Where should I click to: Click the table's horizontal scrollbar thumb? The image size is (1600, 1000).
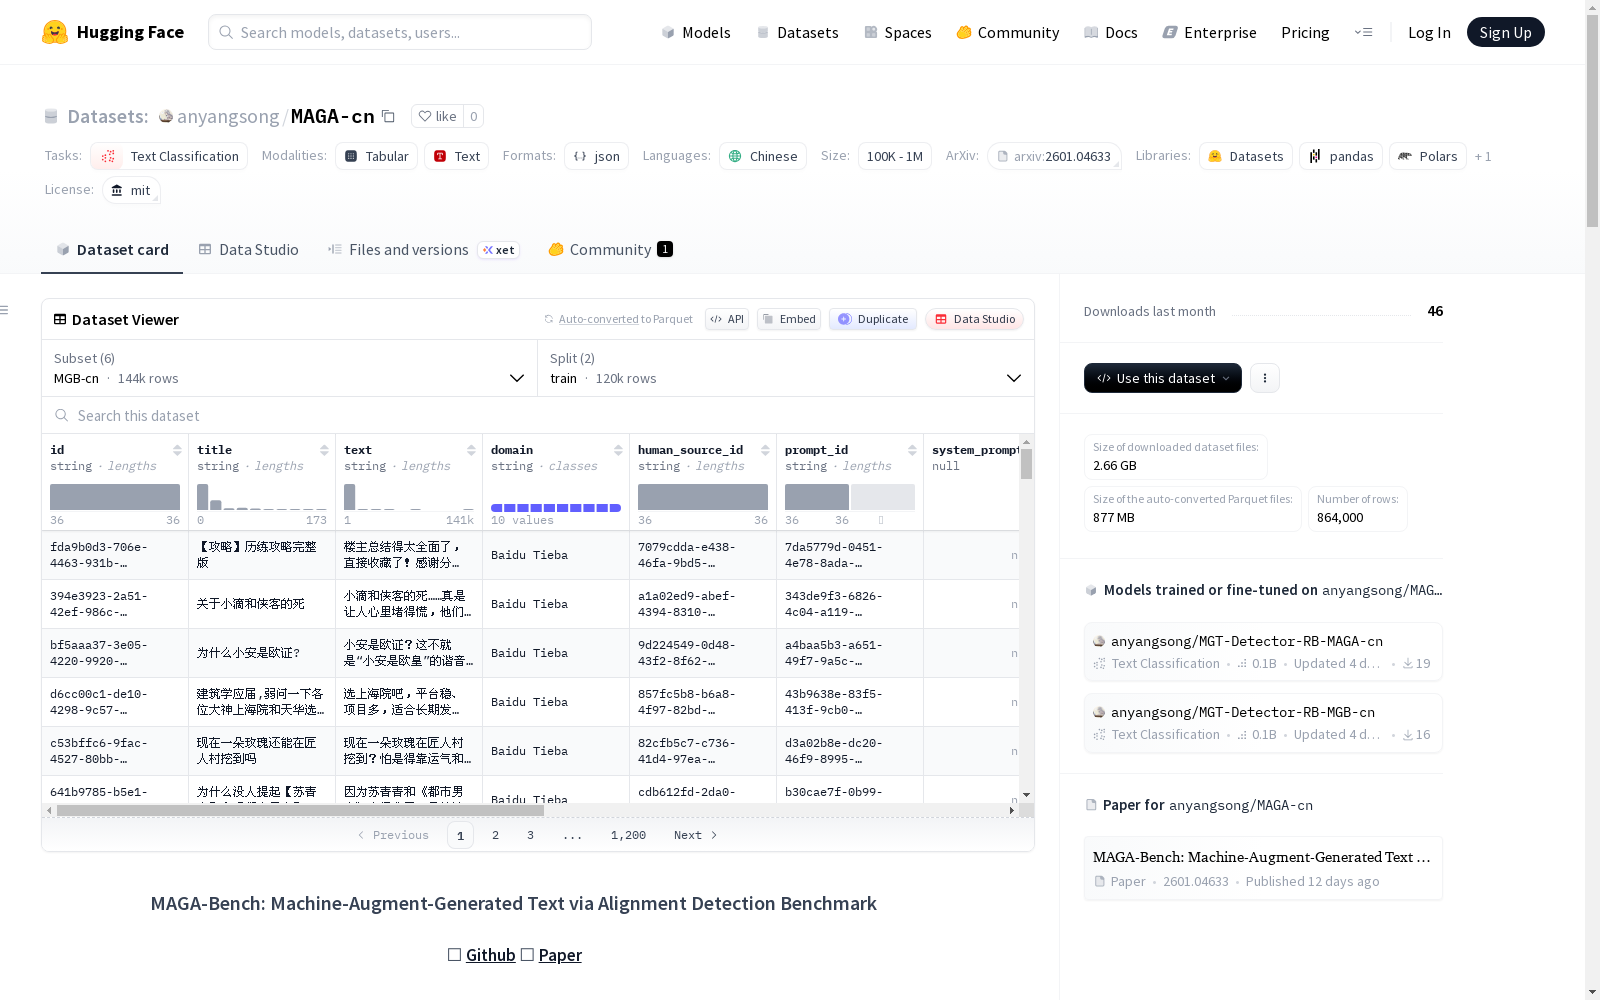300,810
